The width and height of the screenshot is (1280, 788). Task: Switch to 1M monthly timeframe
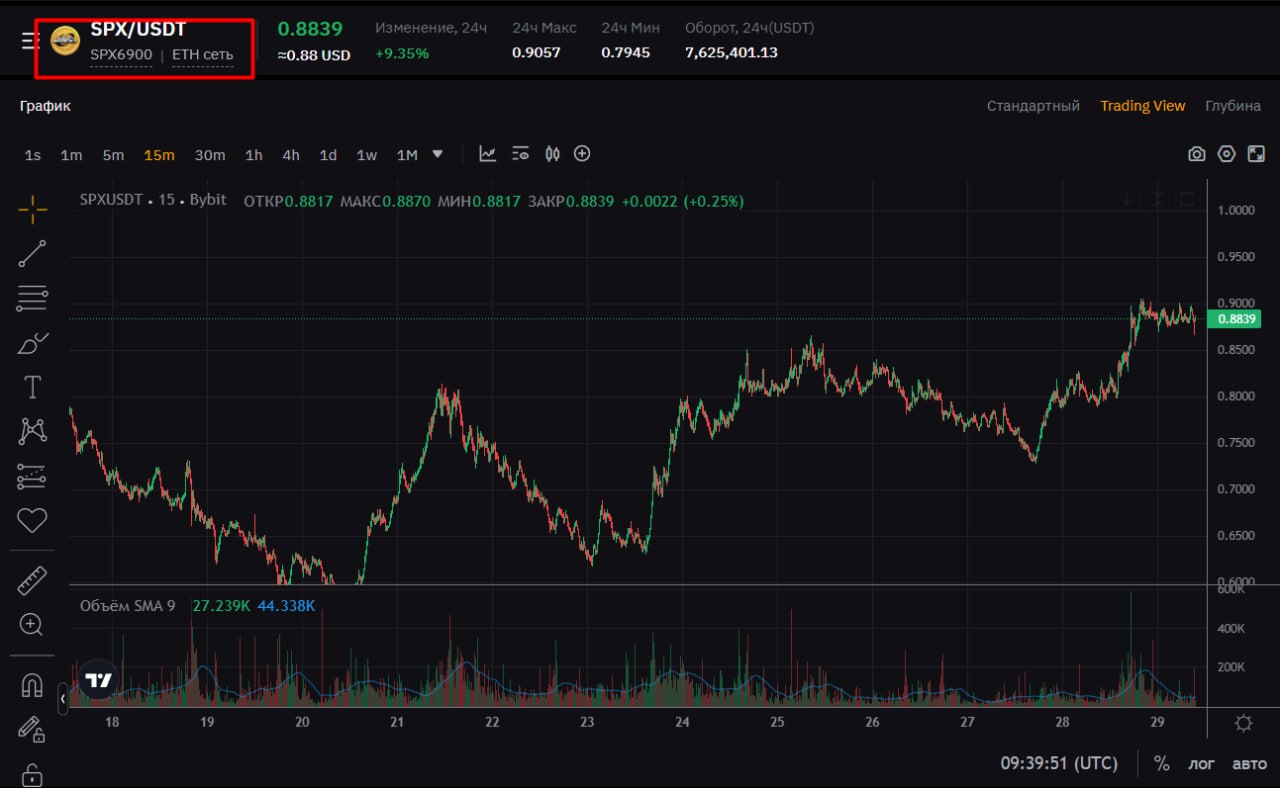[407, 155]
